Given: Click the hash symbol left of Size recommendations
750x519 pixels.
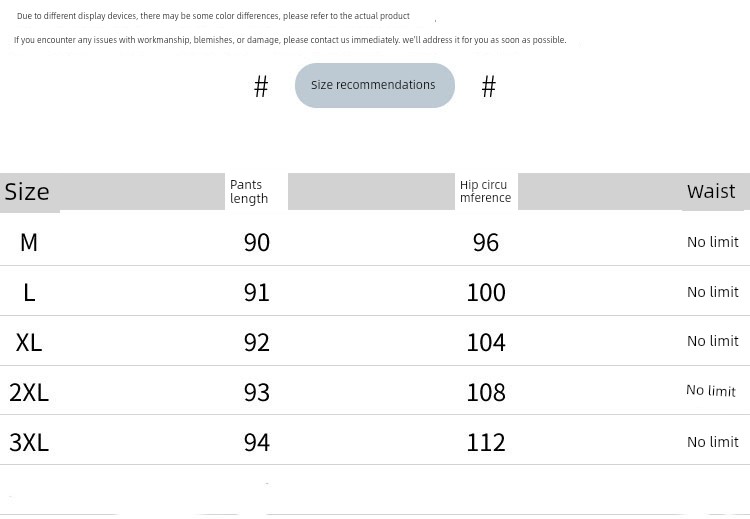Looking at the screenshot, I should (261, 87).
